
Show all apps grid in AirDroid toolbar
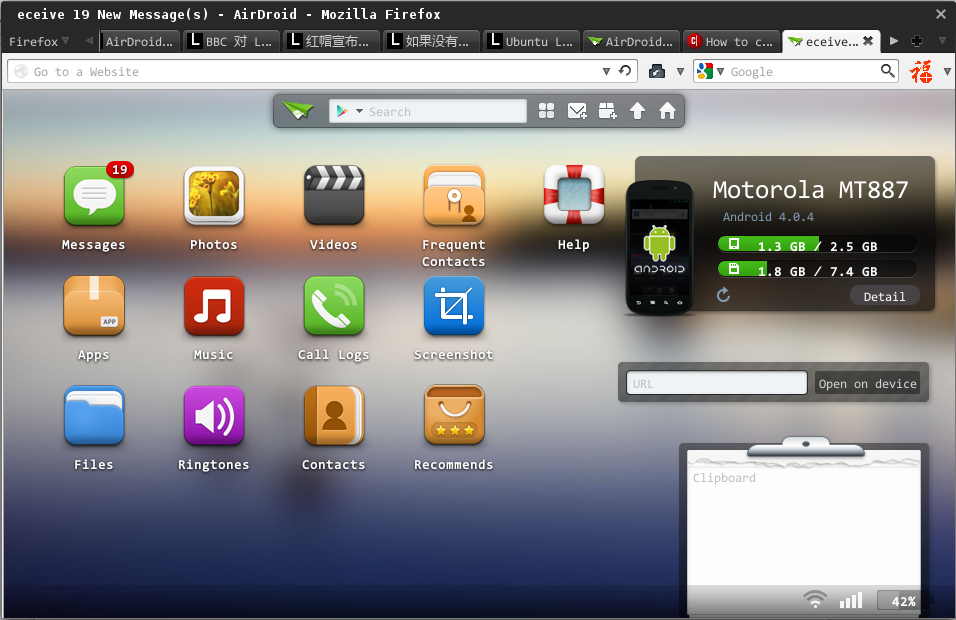(546, 111)
